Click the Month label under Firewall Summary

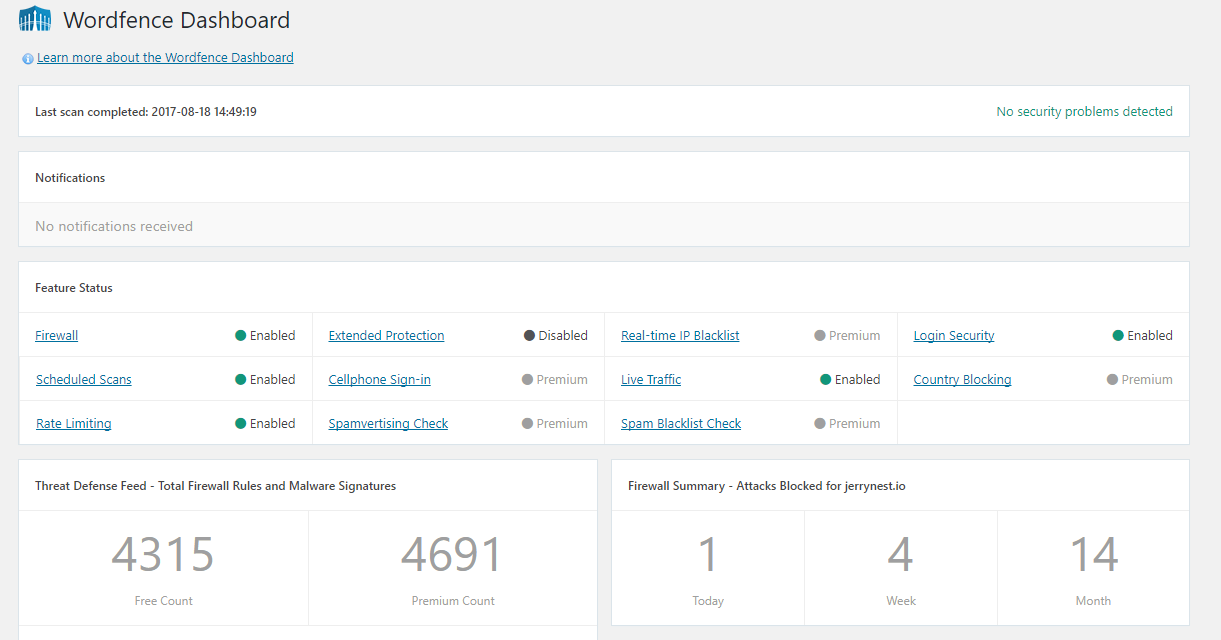(x=1093, y=601)
